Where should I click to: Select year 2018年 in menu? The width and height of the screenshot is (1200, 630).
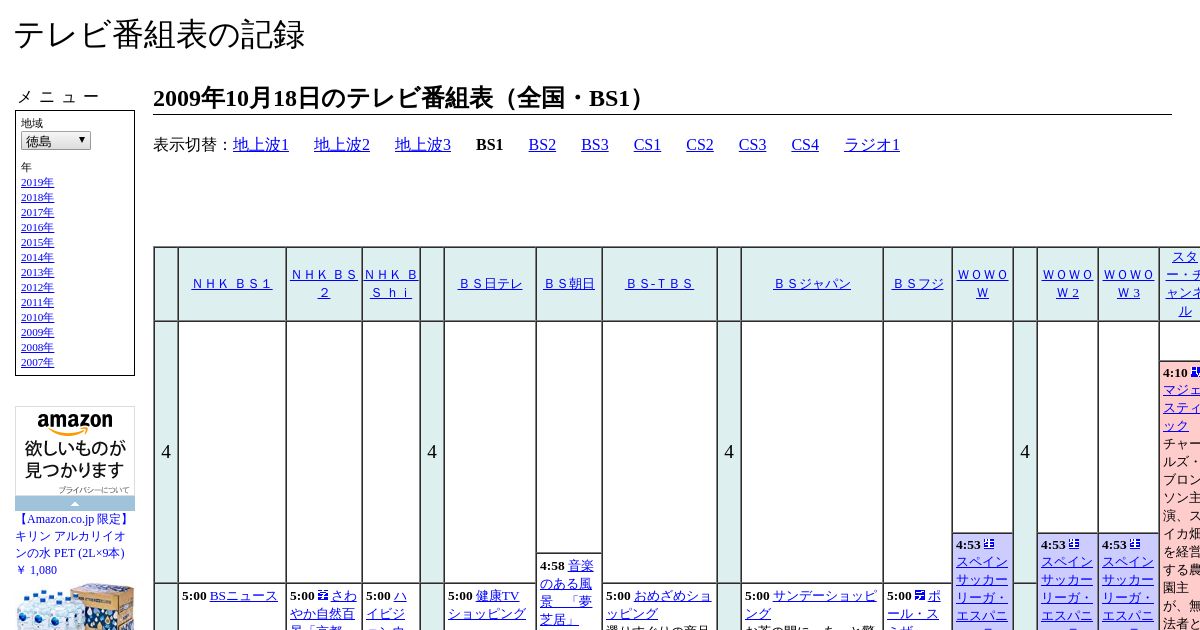point(37,198)
